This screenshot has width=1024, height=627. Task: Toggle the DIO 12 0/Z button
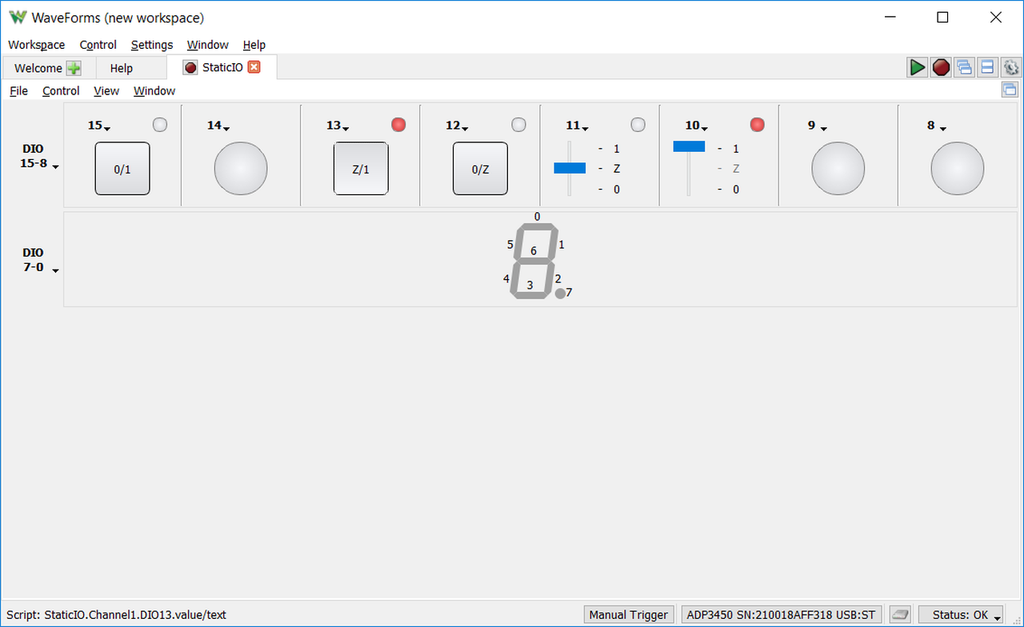pos(480,169)
